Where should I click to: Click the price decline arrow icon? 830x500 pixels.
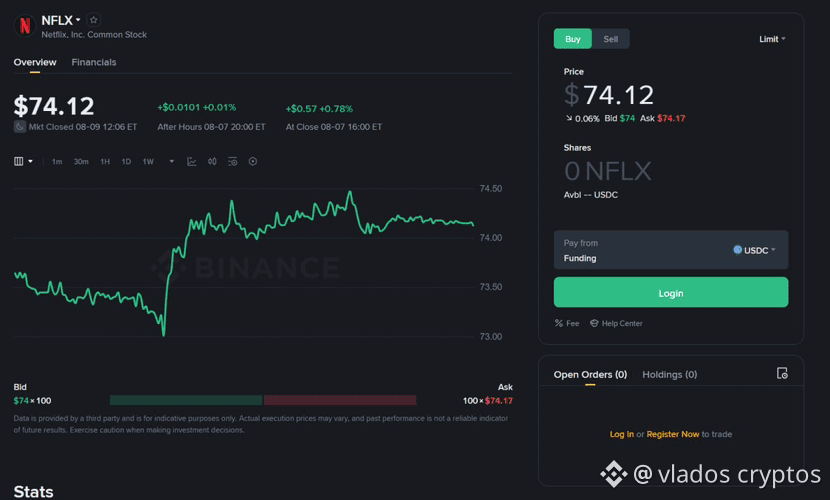(x=569, y=119)
